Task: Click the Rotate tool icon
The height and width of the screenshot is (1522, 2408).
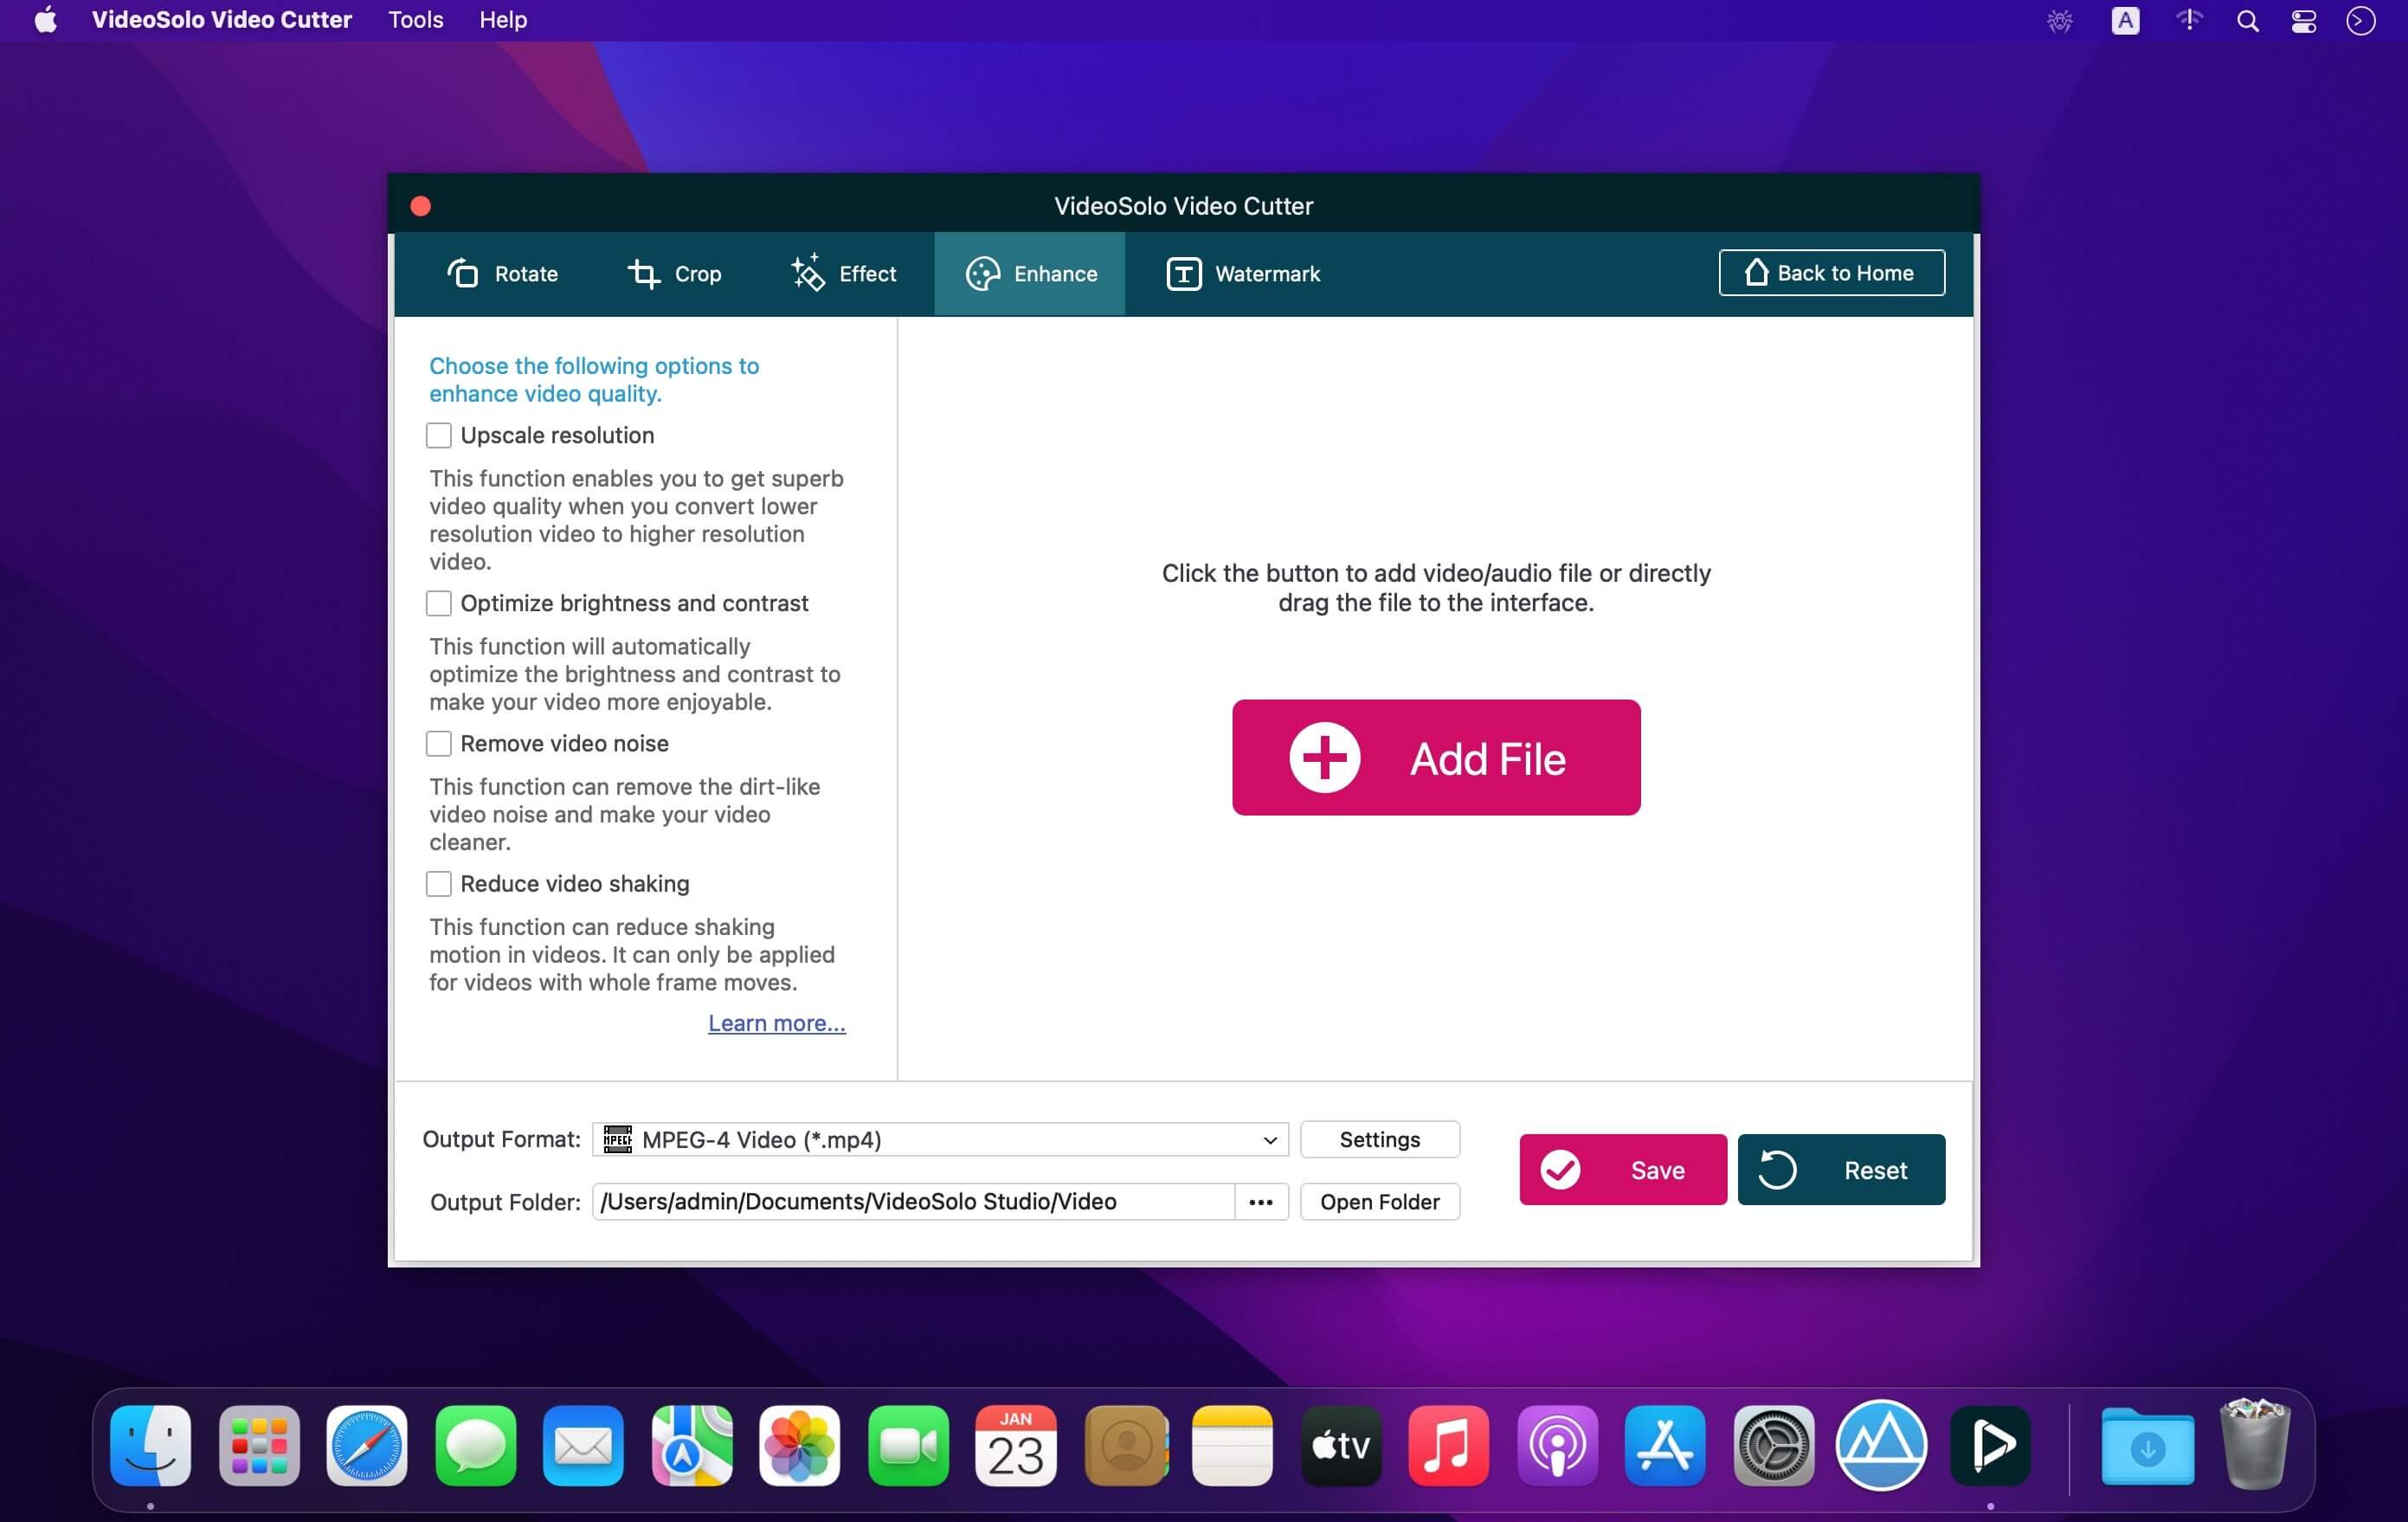Action: tap(467, 272)
